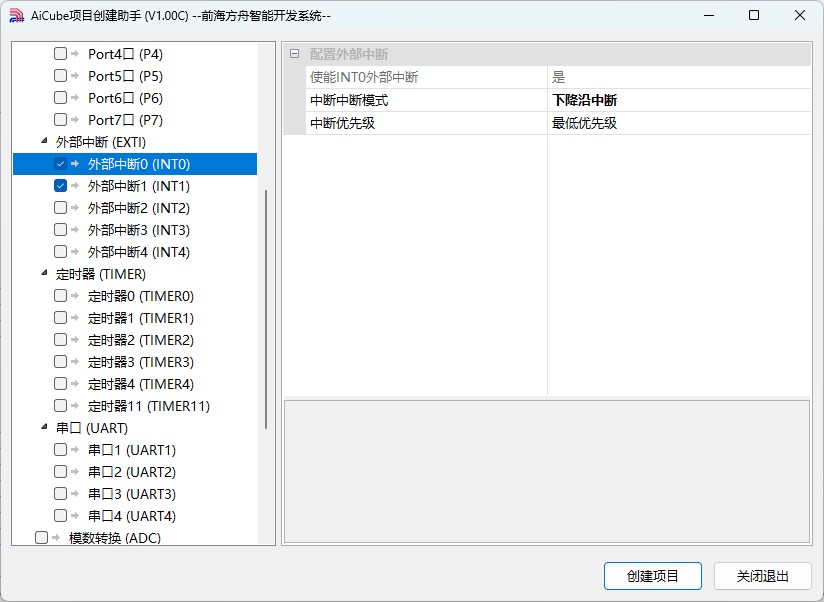Select the 模数转换 (ADC) tree row
This screenshot has height=602, width=824.
coord(115,537)
